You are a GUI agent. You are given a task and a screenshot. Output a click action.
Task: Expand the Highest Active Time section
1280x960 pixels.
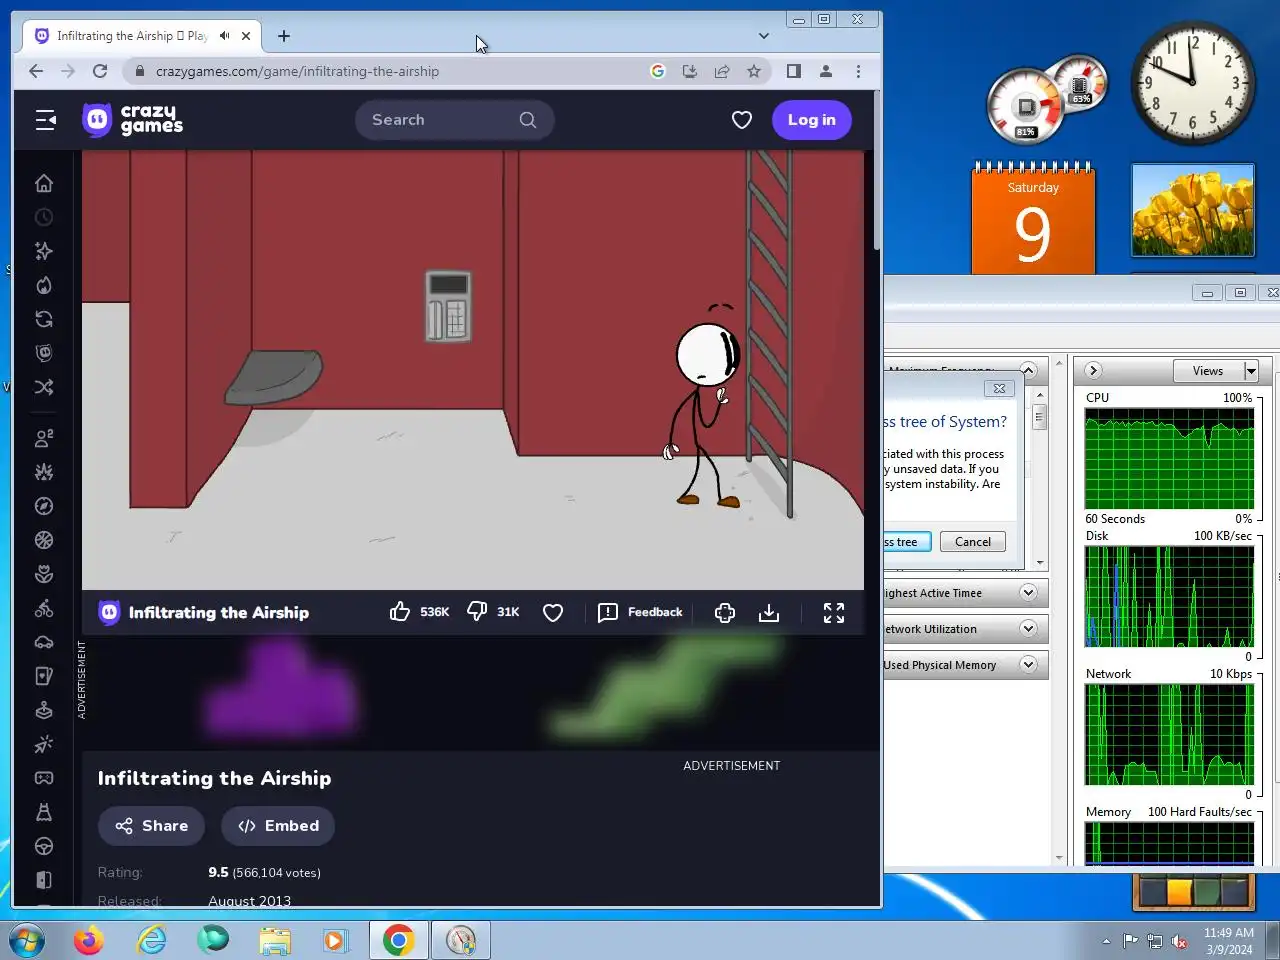coord(1028,593)
